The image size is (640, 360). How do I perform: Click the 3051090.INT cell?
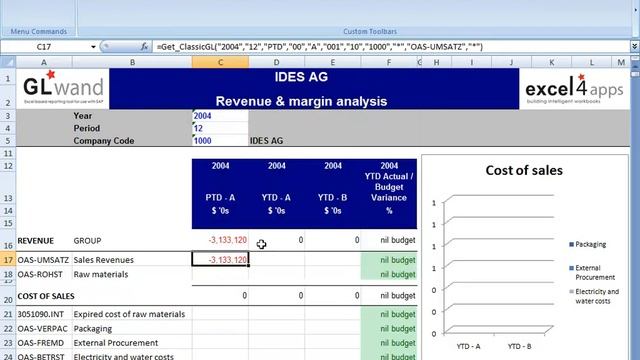[44, 314]
